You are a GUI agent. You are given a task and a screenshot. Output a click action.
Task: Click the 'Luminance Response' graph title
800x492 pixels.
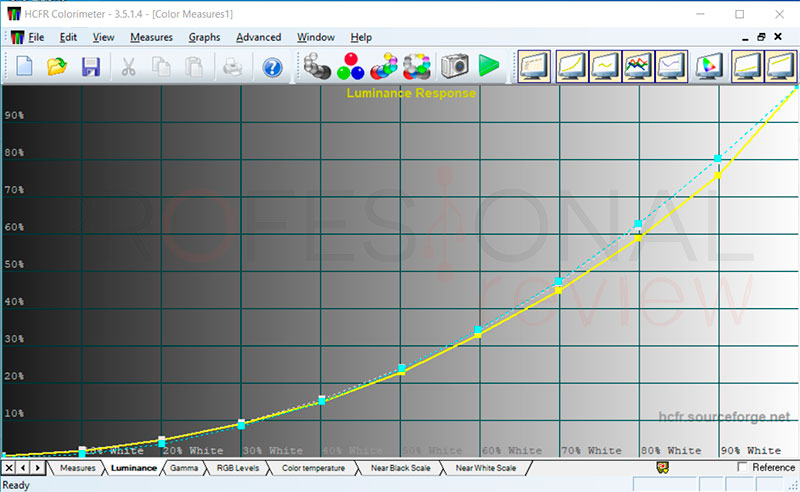411,93
